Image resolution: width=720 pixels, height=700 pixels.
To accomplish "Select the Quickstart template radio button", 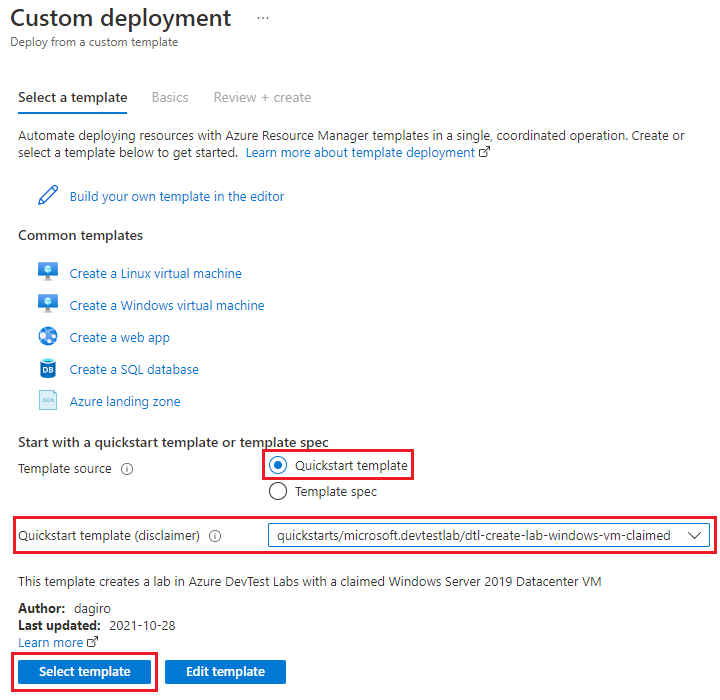I will (x=278, y=465).
